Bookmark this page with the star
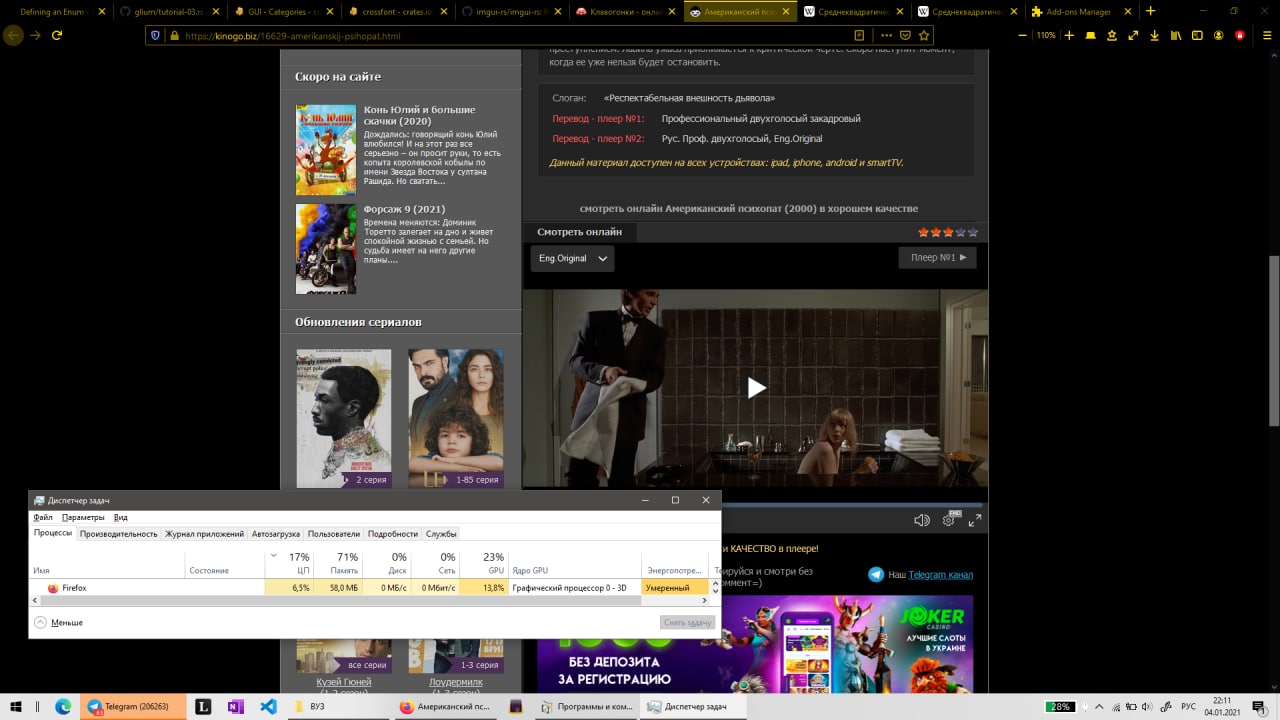The height and width of the screenshot is (720, 1280). (925, 35)
